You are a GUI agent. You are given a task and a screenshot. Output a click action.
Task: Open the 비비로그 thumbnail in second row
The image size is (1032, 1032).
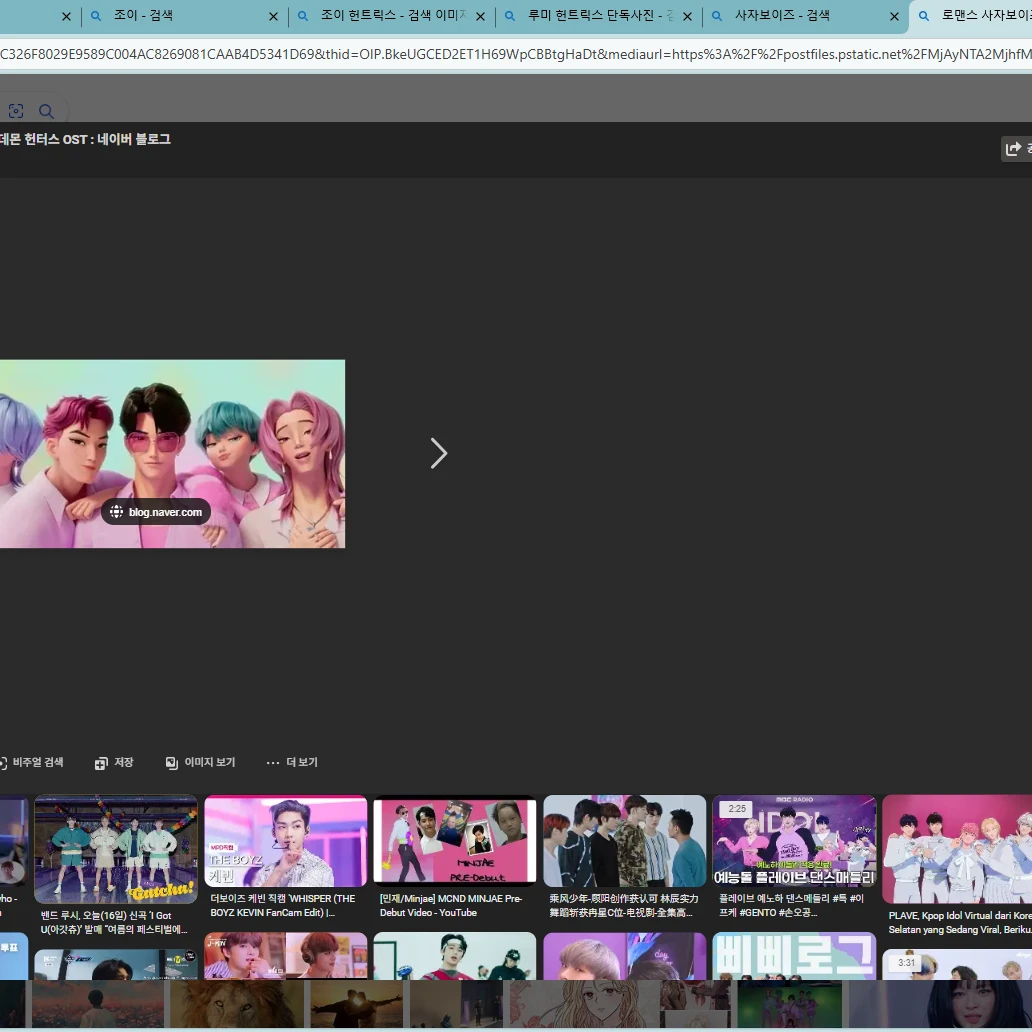click(794, 956)
